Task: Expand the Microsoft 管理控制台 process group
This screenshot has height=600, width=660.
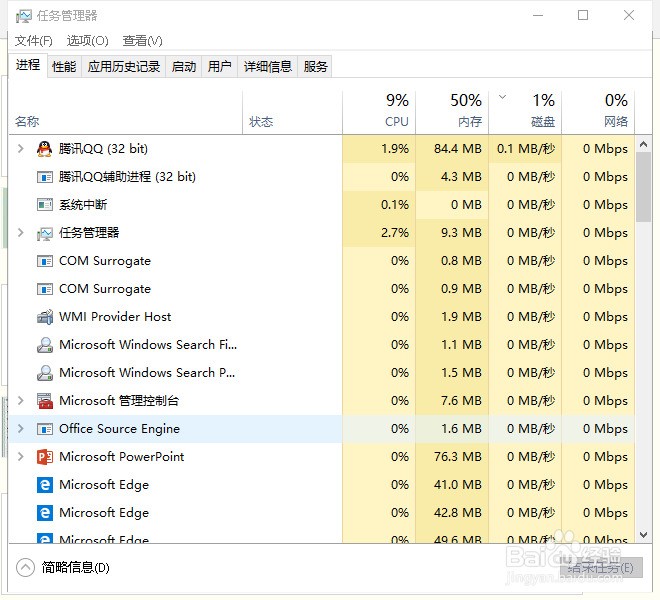Action: click(x=20, y=400)
